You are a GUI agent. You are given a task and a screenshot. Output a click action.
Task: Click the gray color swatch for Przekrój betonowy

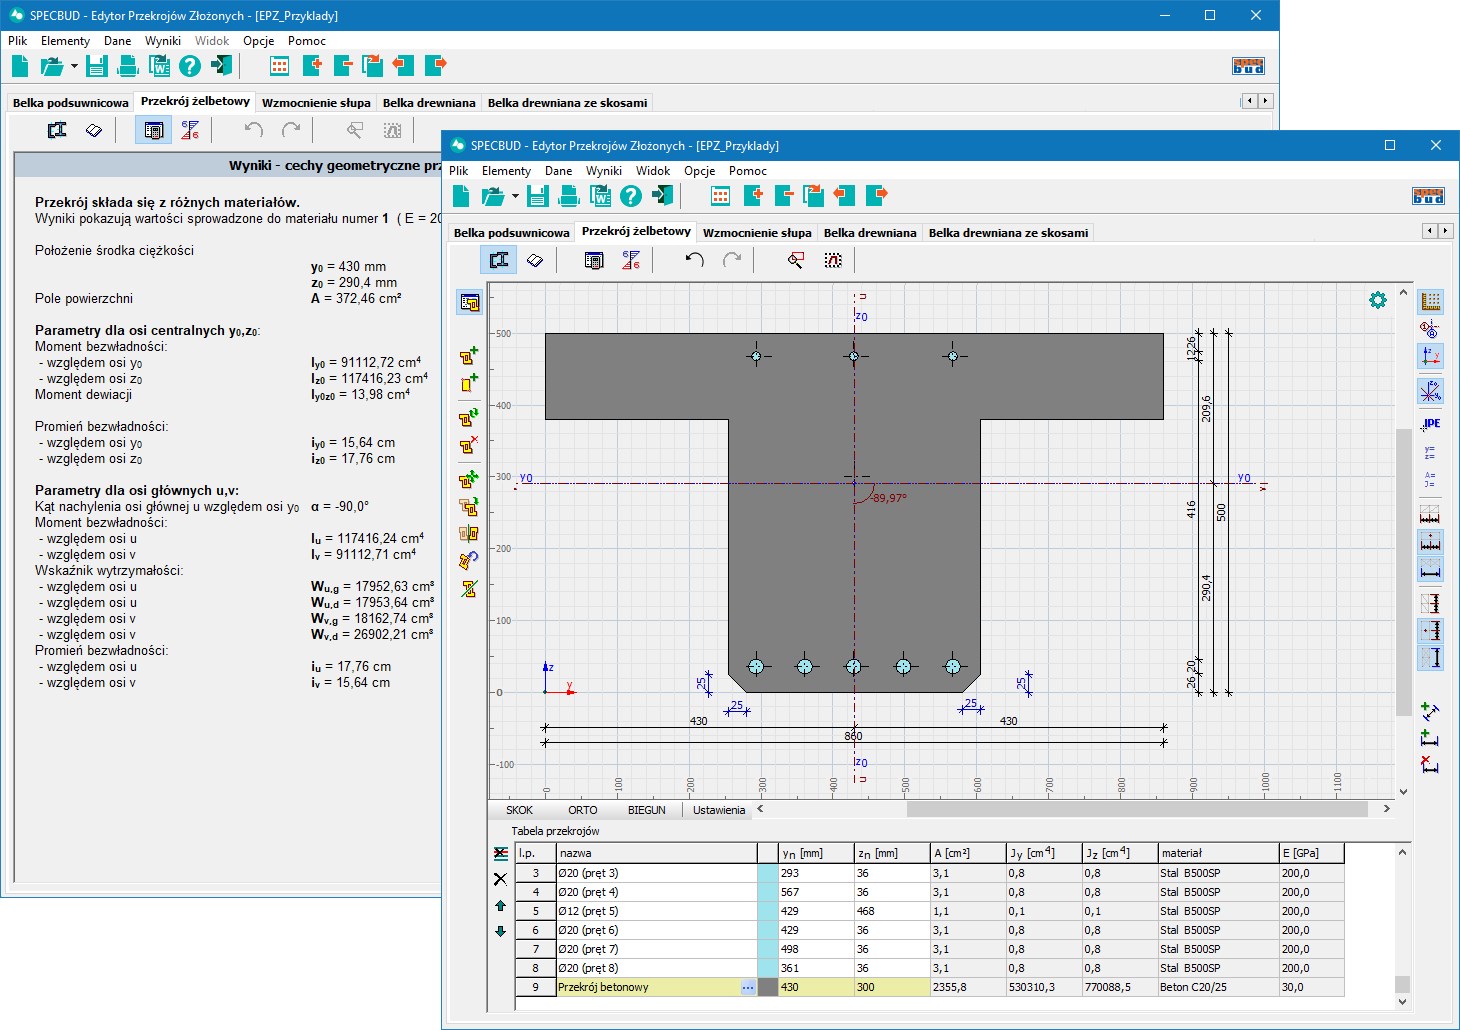pyautogui.click(x=768, y=987)
